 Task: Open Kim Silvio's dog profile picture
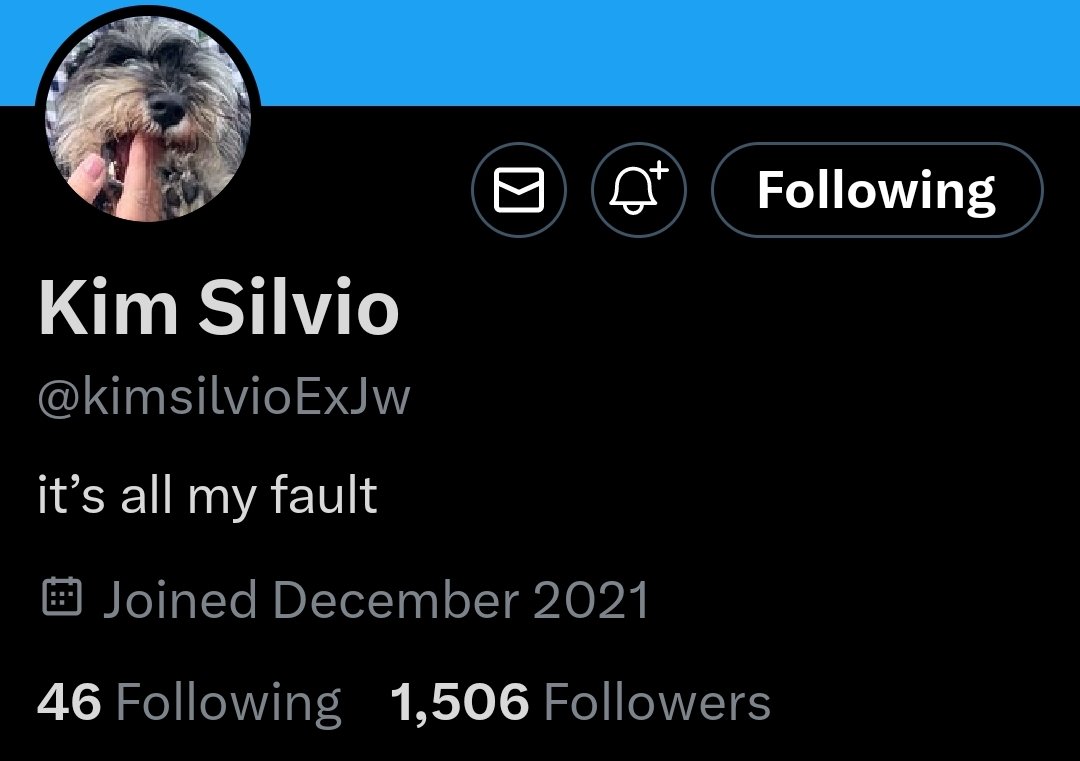pyautogui.click(x=148, y=118)
